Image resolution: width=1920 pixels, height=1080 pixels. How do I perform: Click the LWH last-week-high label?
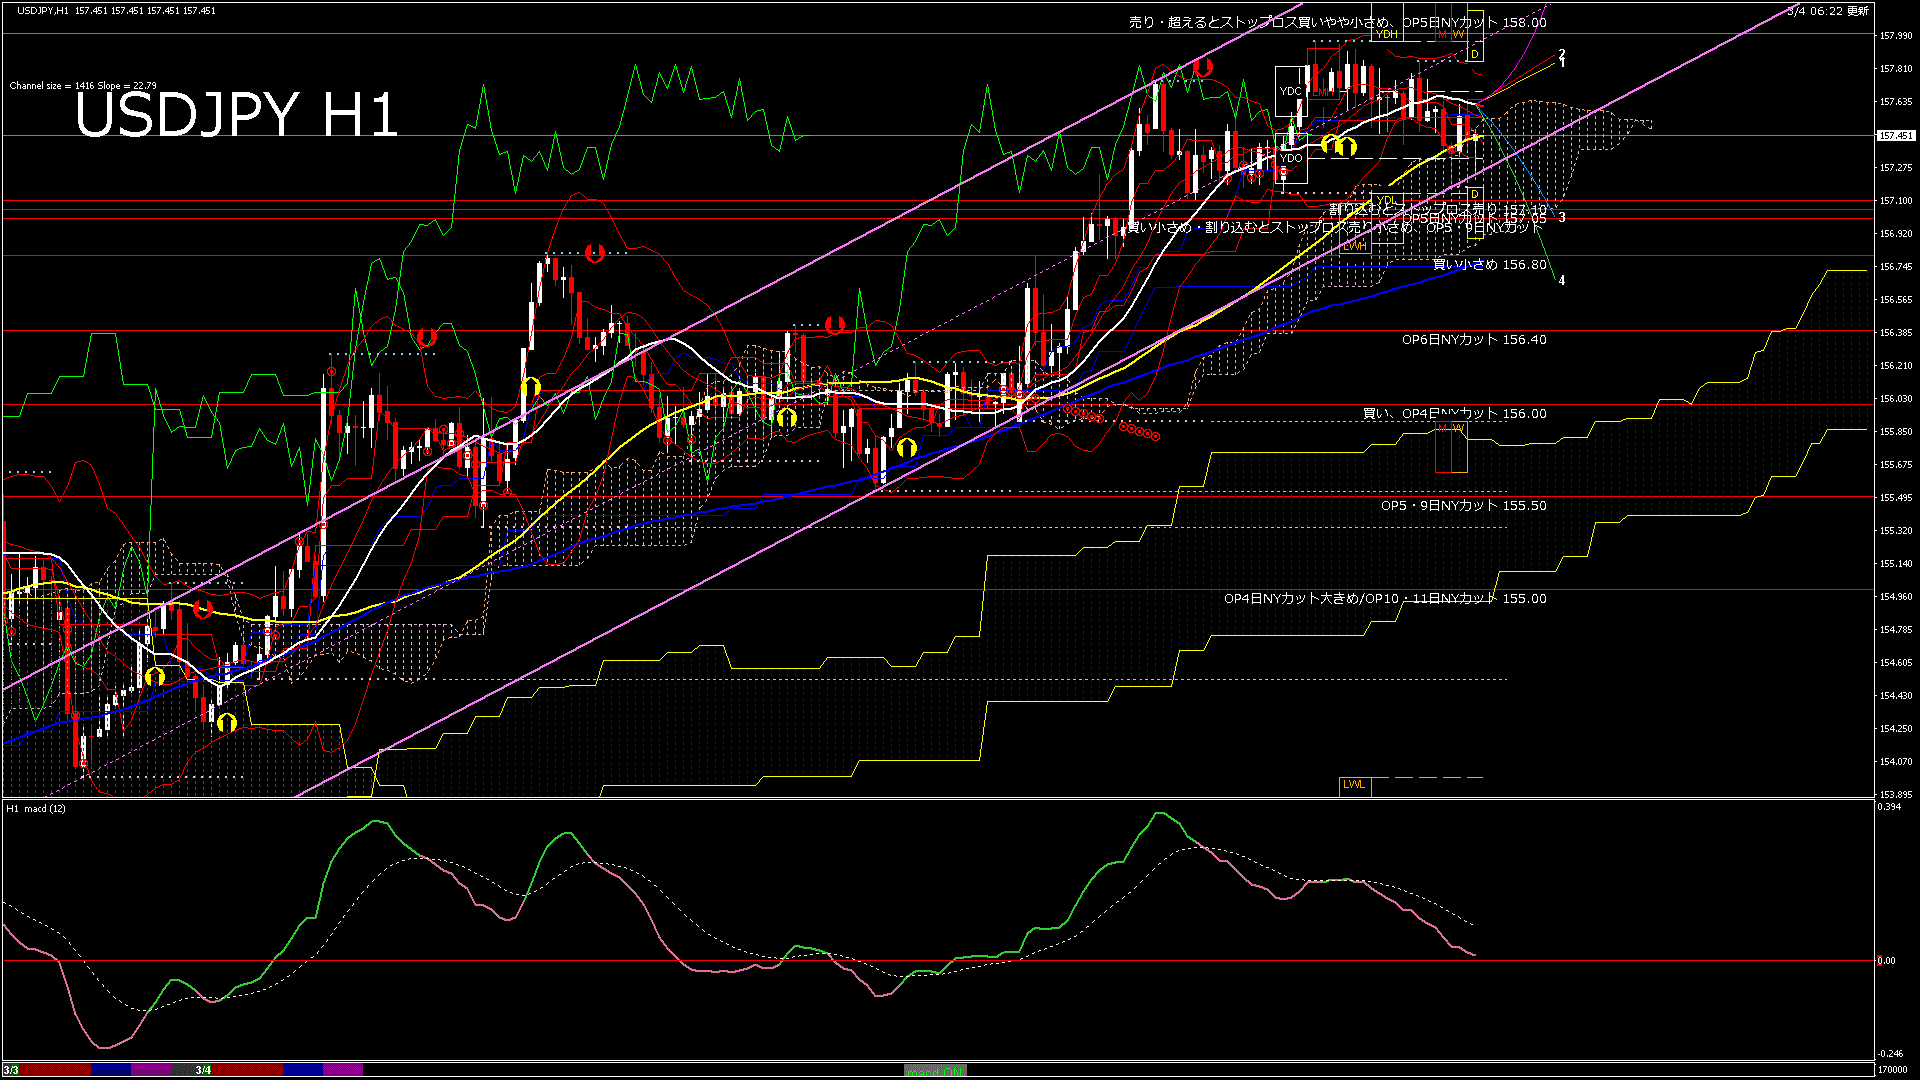click(1354, 245)
